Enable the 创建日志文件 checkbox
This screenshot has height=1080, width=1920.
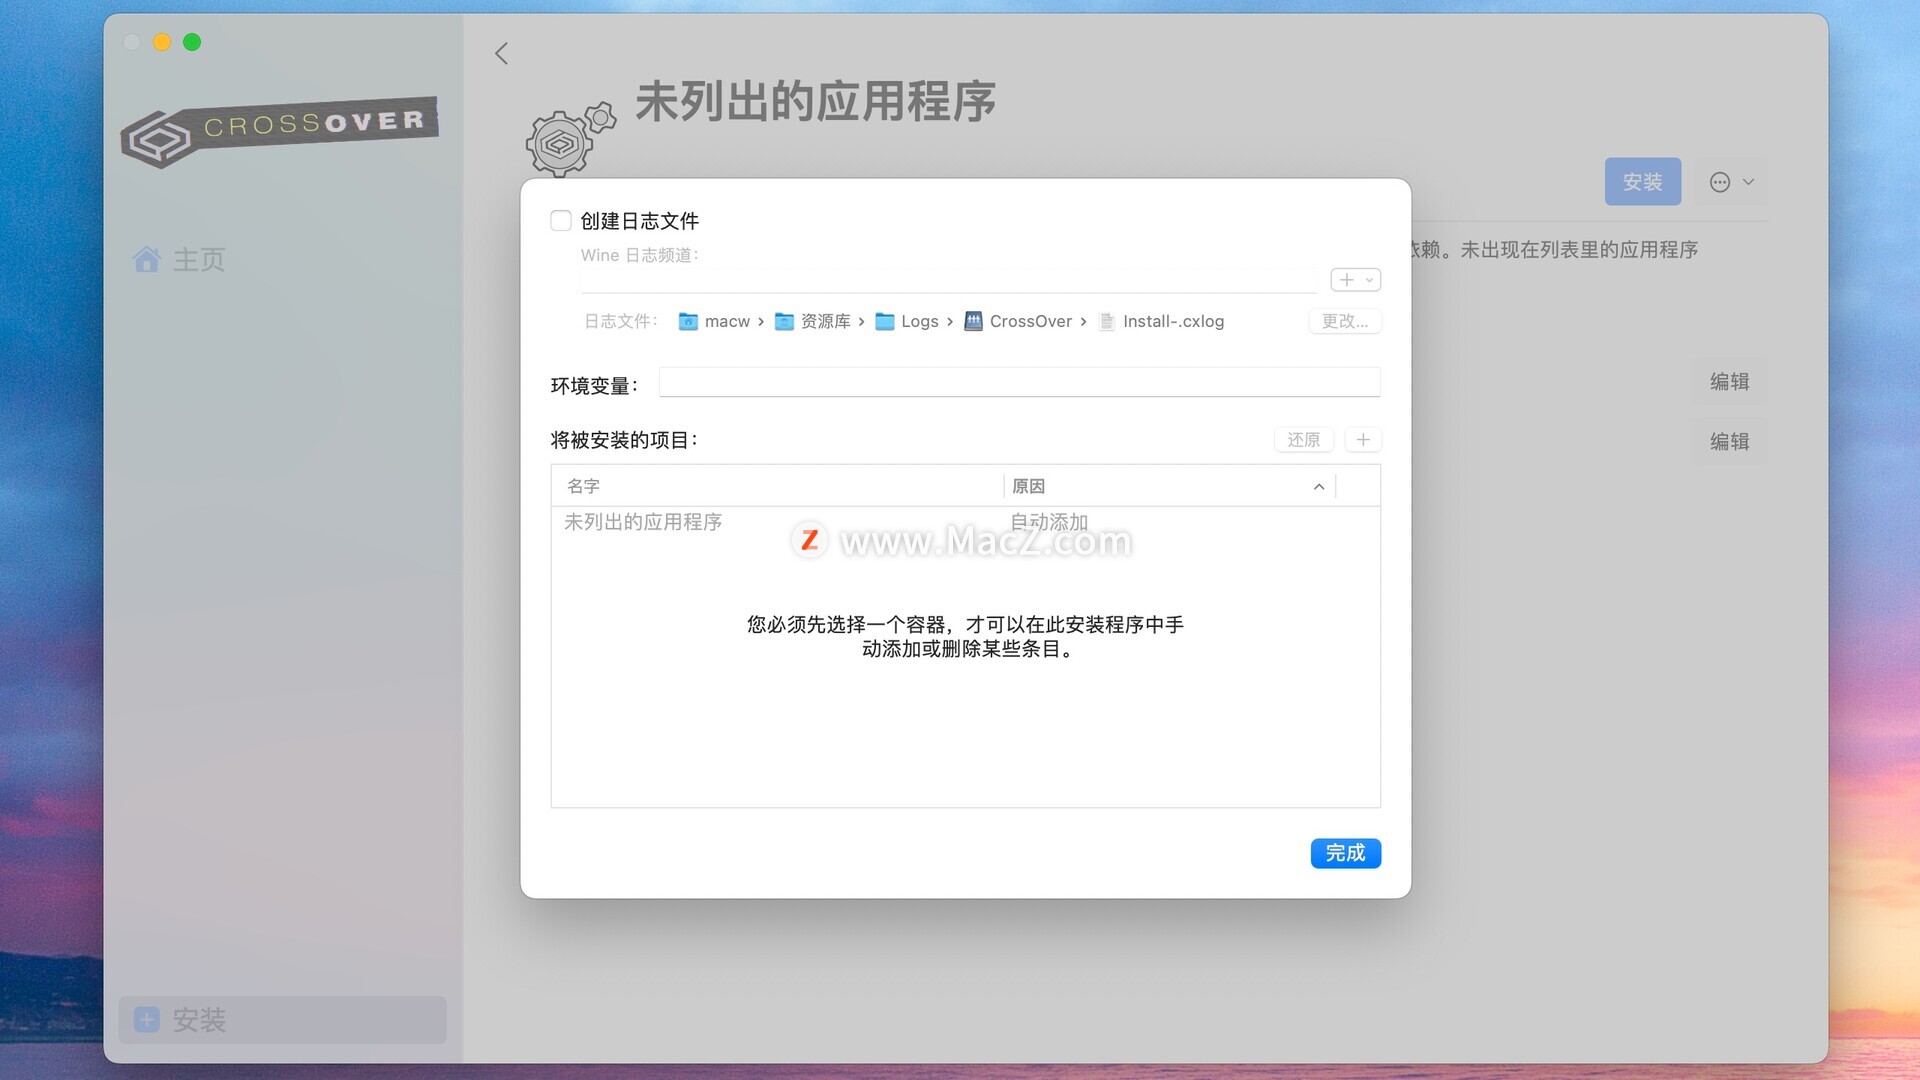point(561,220)
